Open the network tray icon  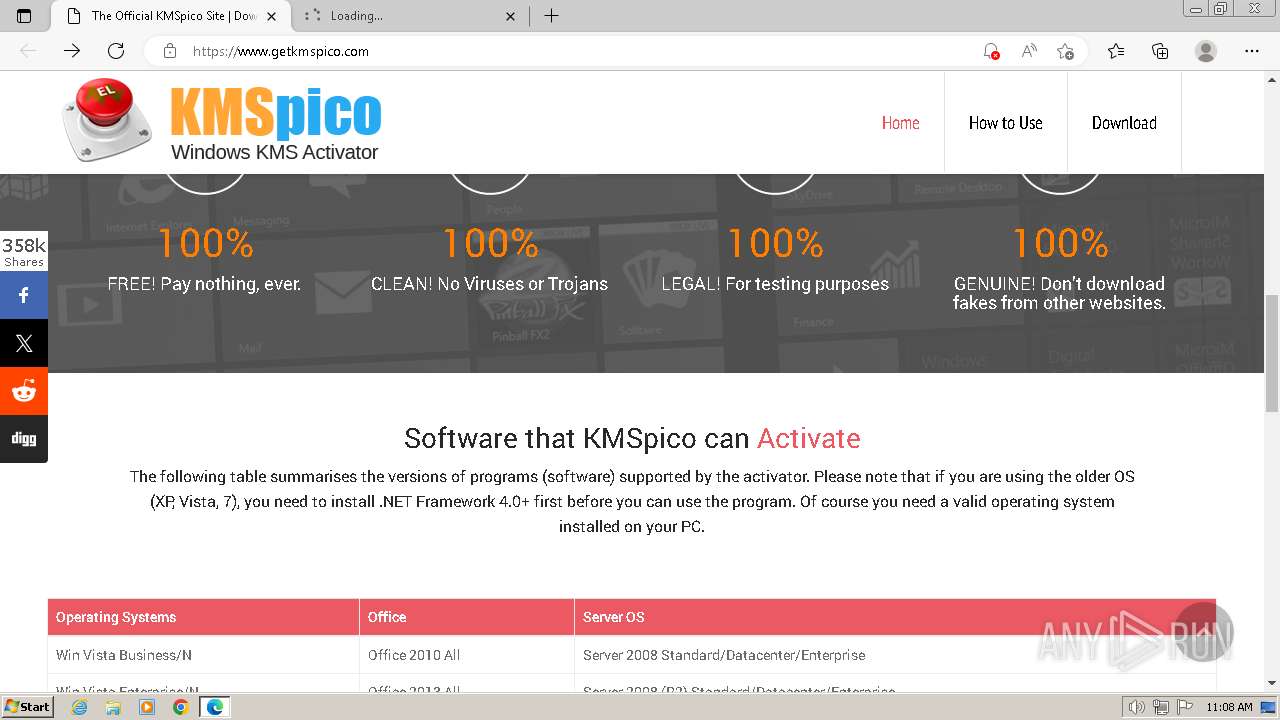point(1160,707)
